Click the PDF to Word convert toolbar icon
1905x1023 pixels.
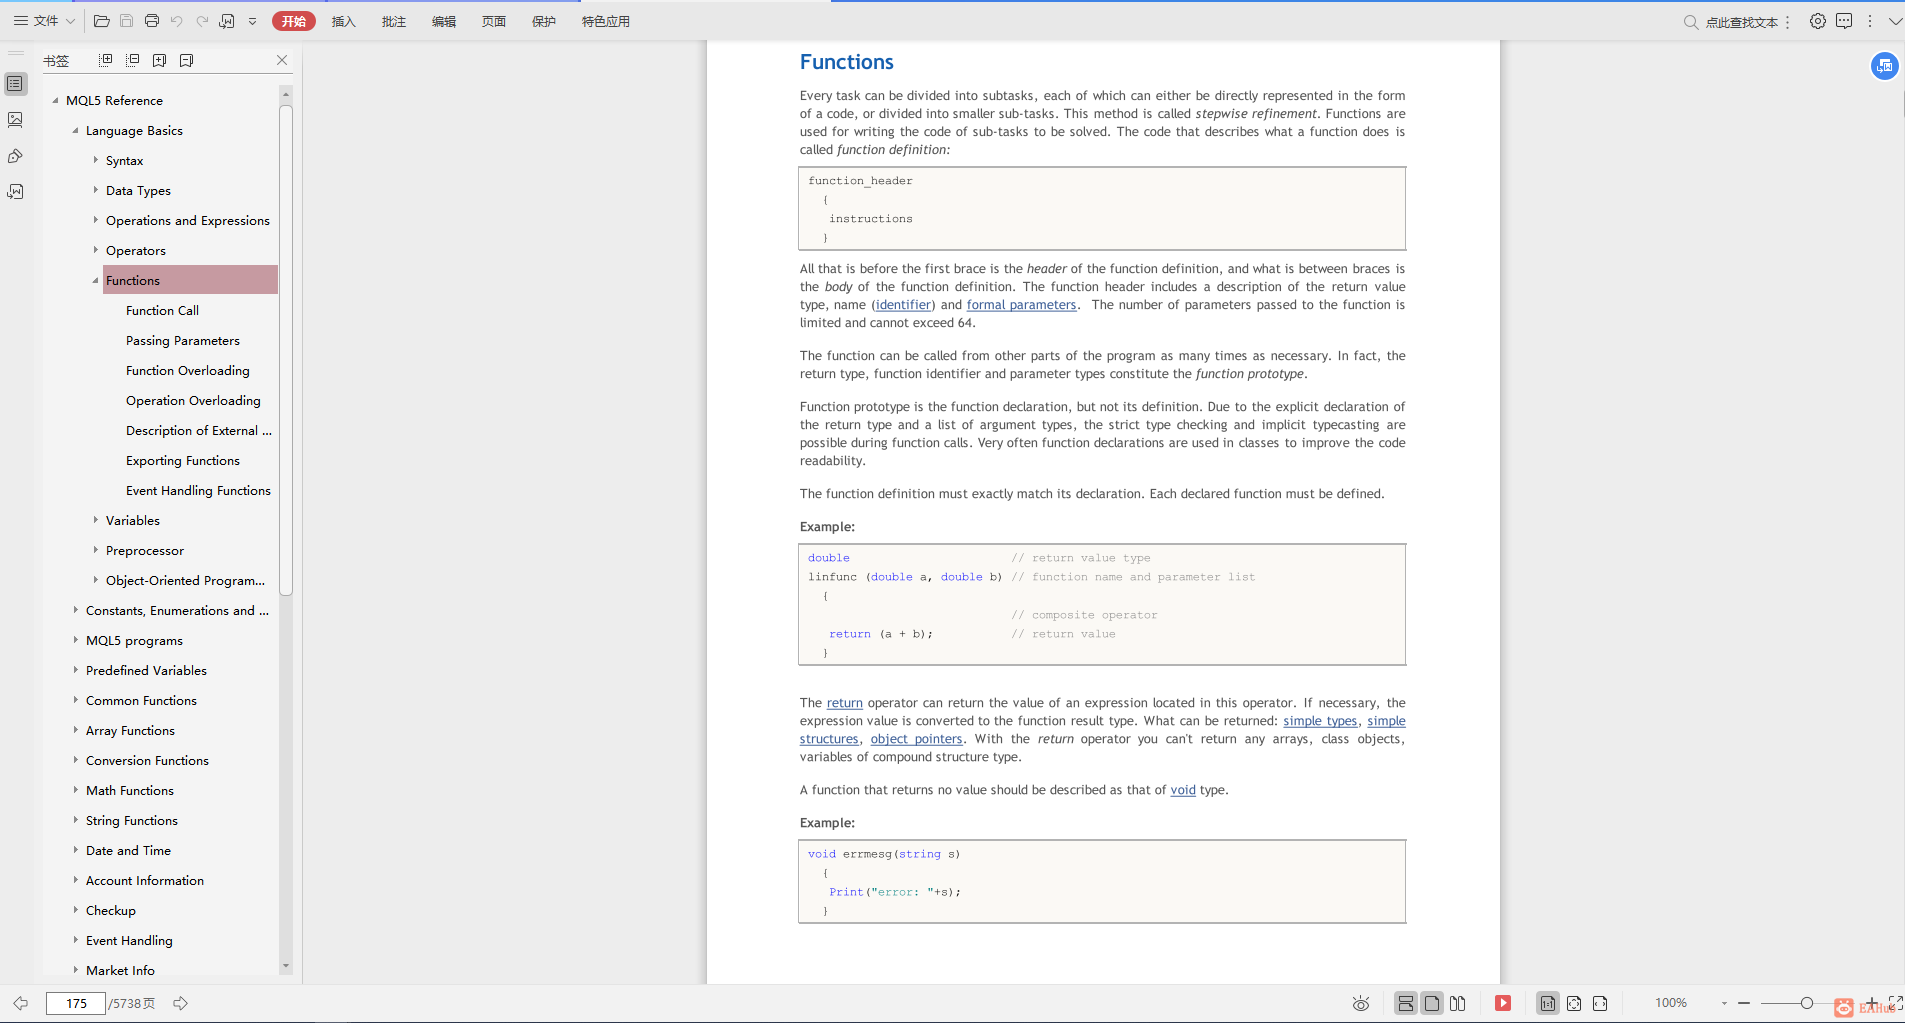227,21
